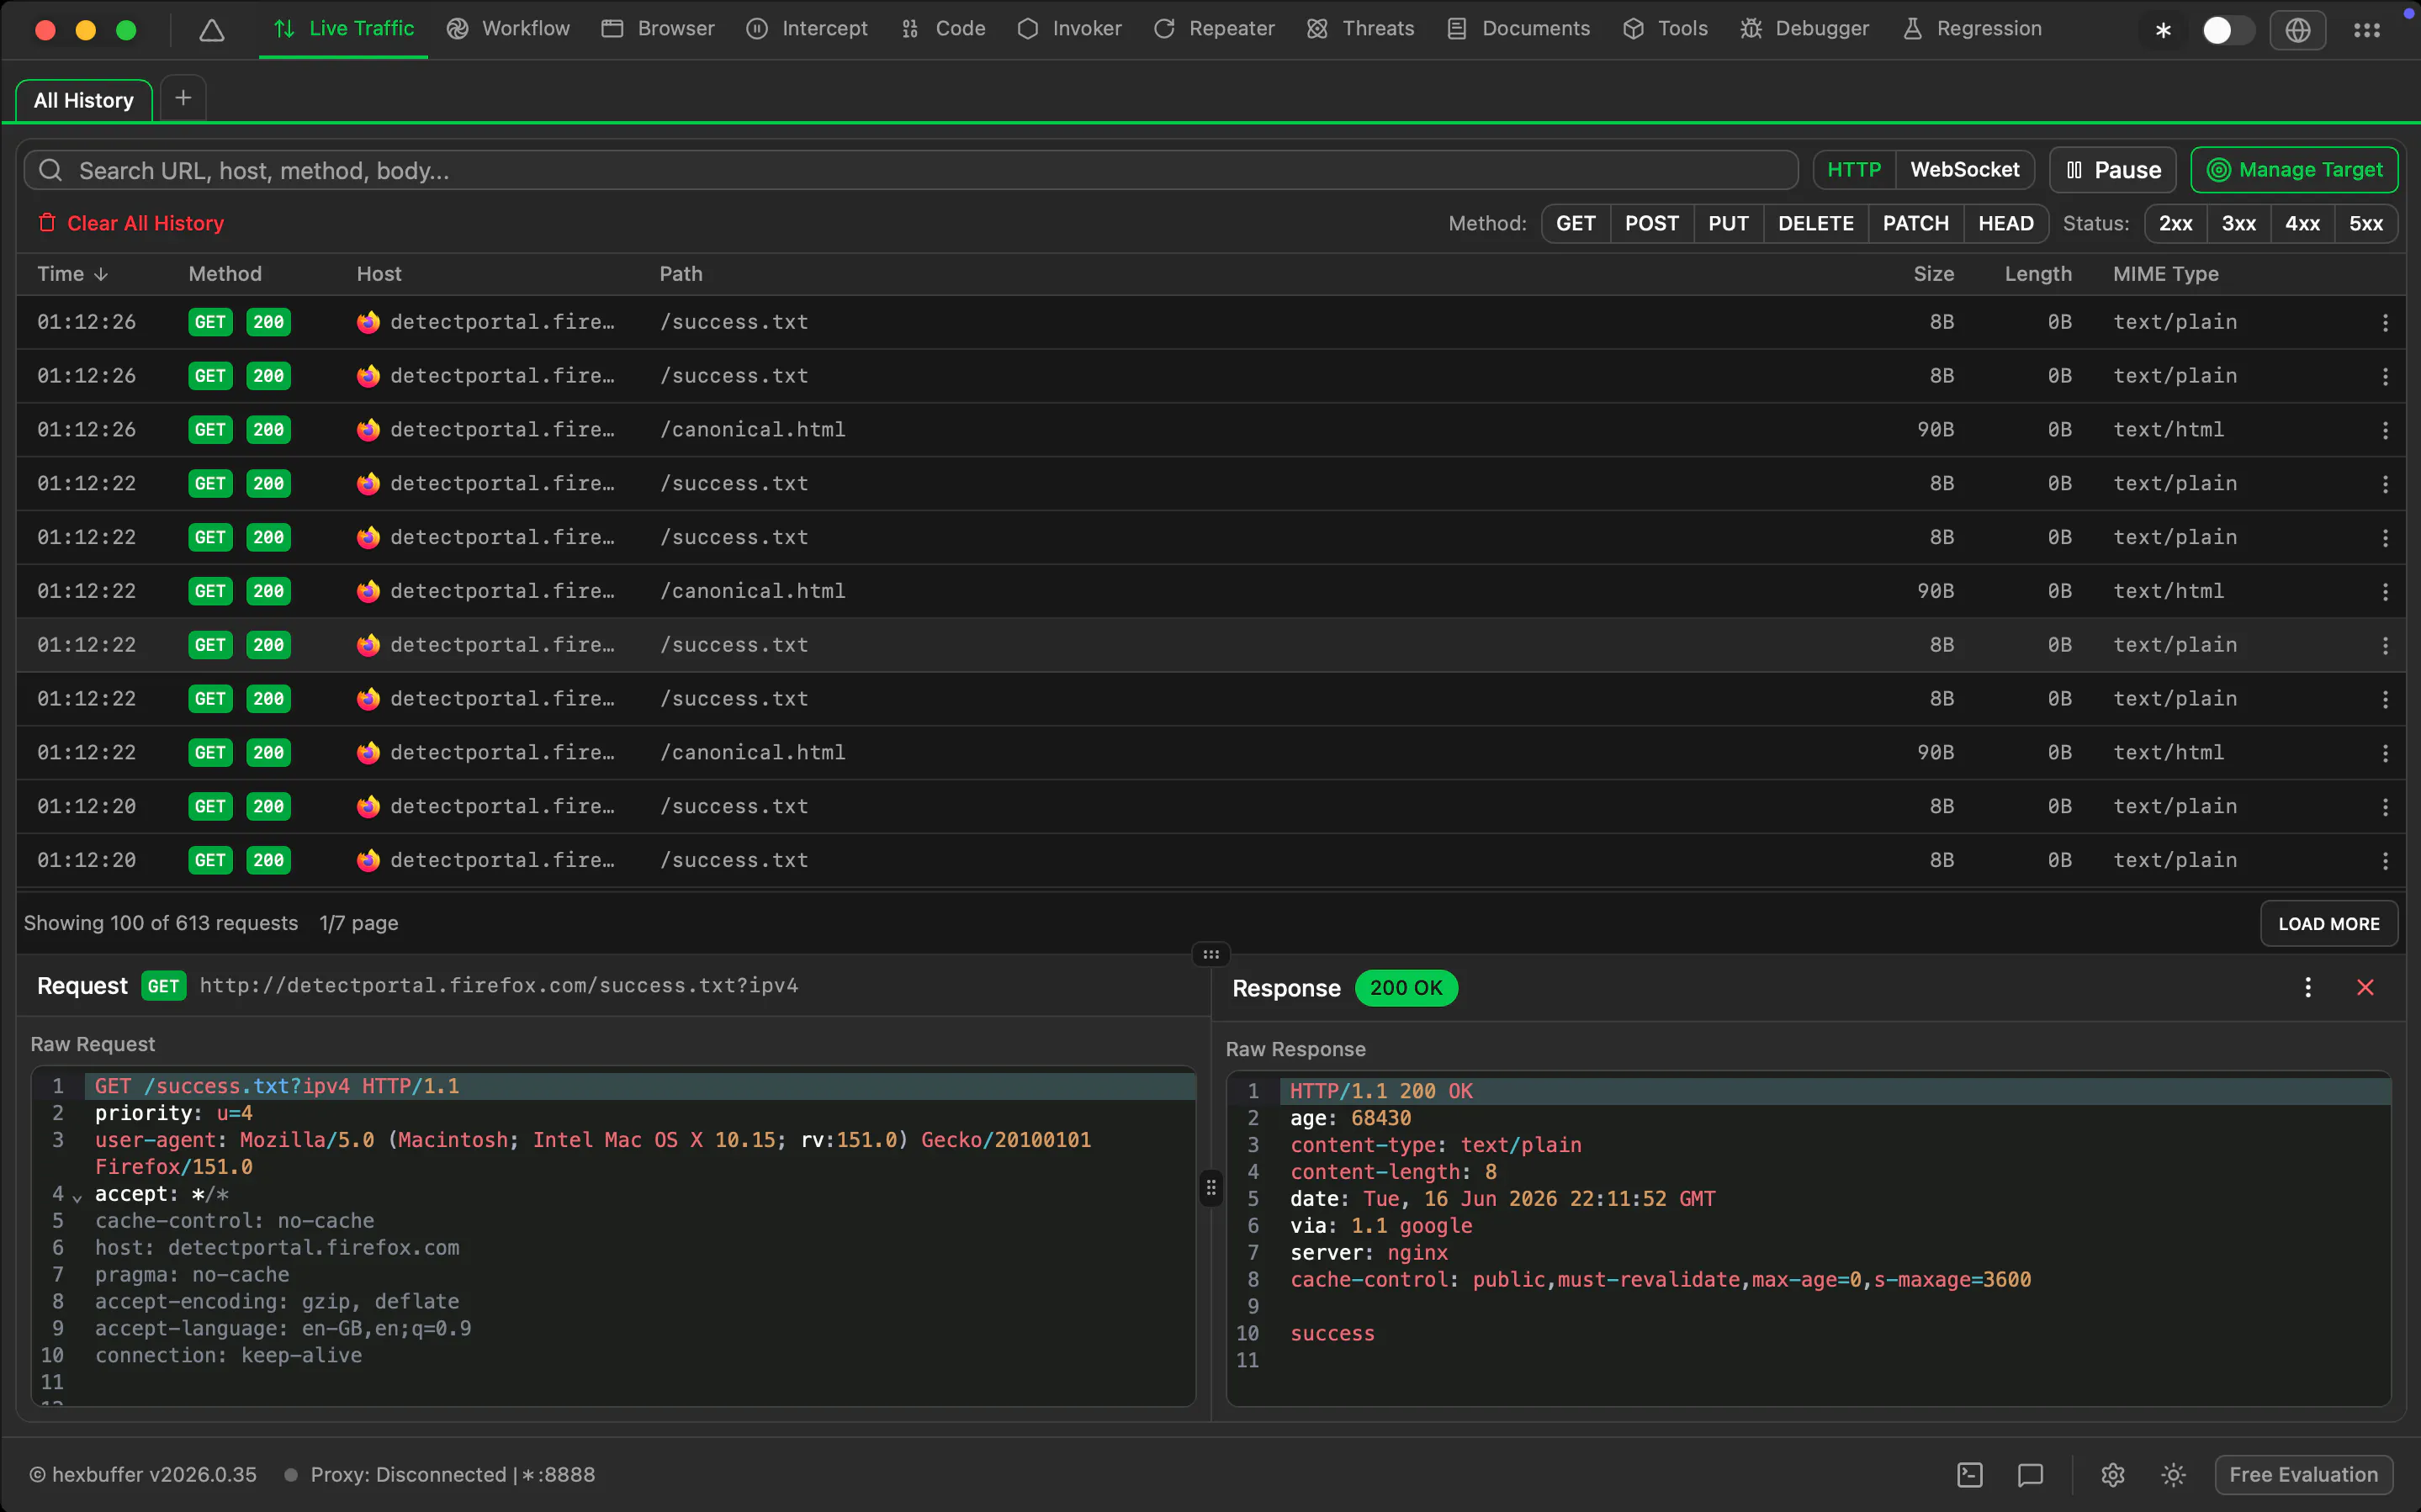The width and height of the screenshot is (2421, 1512).
Task: Toggle the PUT method filter
Action: (1728, 223)
